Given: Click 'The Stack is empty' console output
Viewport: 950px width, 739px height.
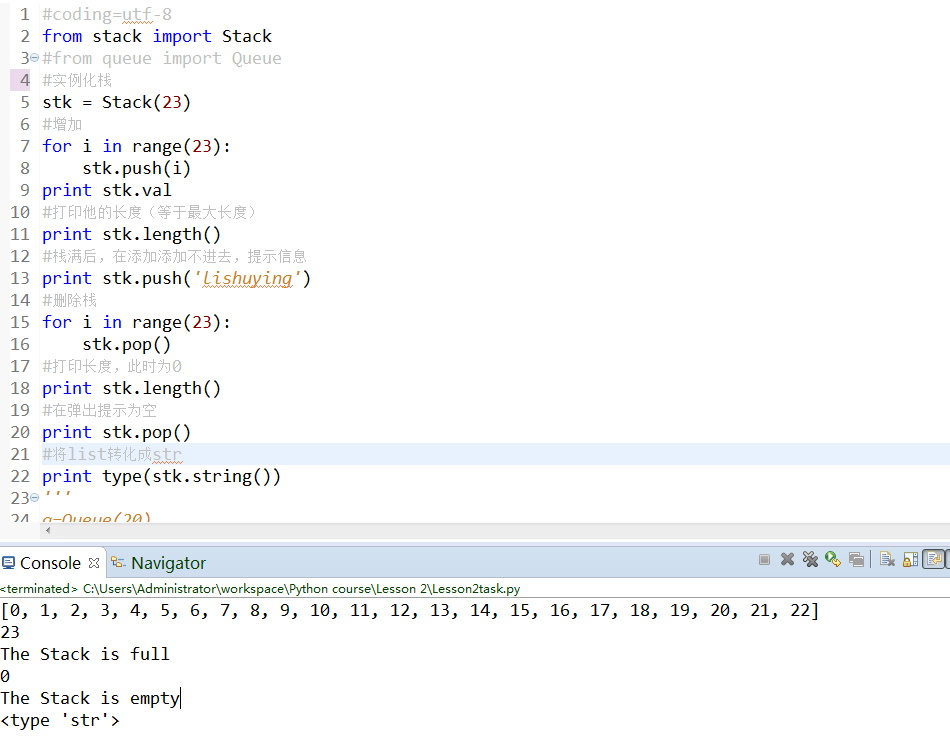Looking at the screenshot, I should [x=90, y=698].
